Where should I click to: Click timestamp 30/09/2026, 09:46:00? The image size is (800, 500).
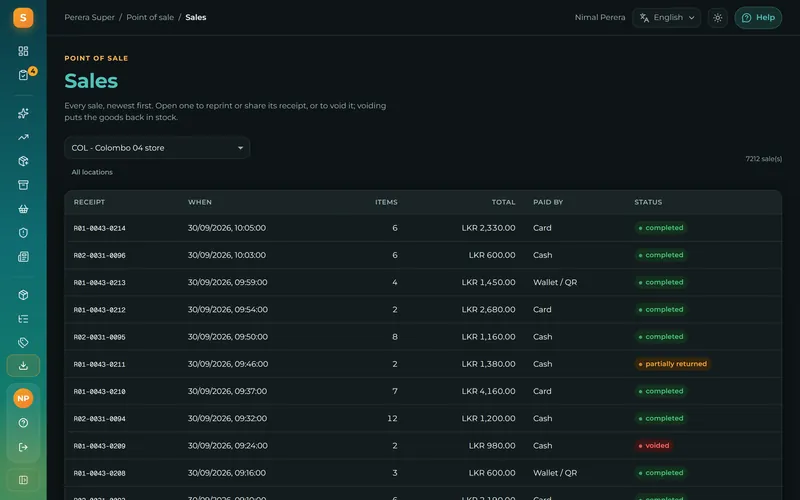(x=228, y=364)
